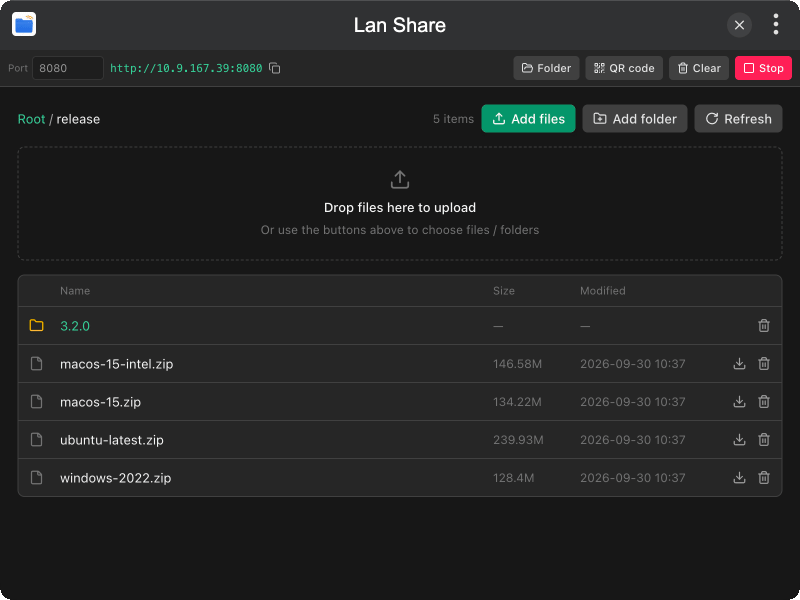
Task: Delete the 3.2.0 folder
Action: coord(764,326)
